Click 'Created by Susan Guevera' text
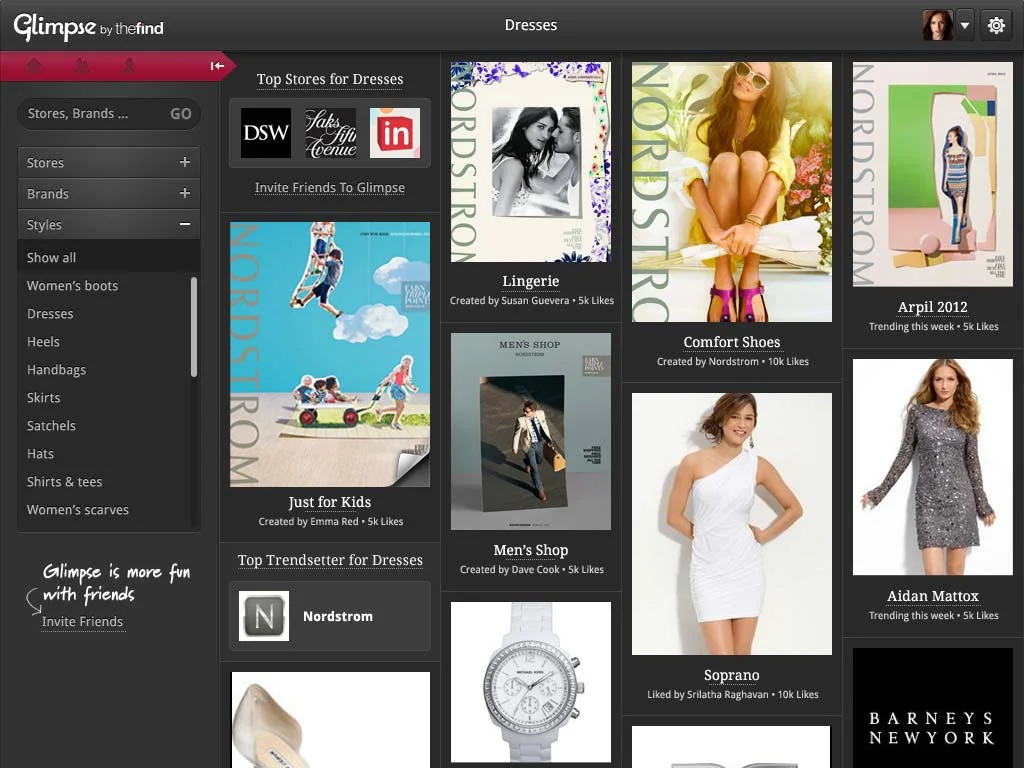The width and height of the screenshot is (1024, 768). [x=509, y=301]
